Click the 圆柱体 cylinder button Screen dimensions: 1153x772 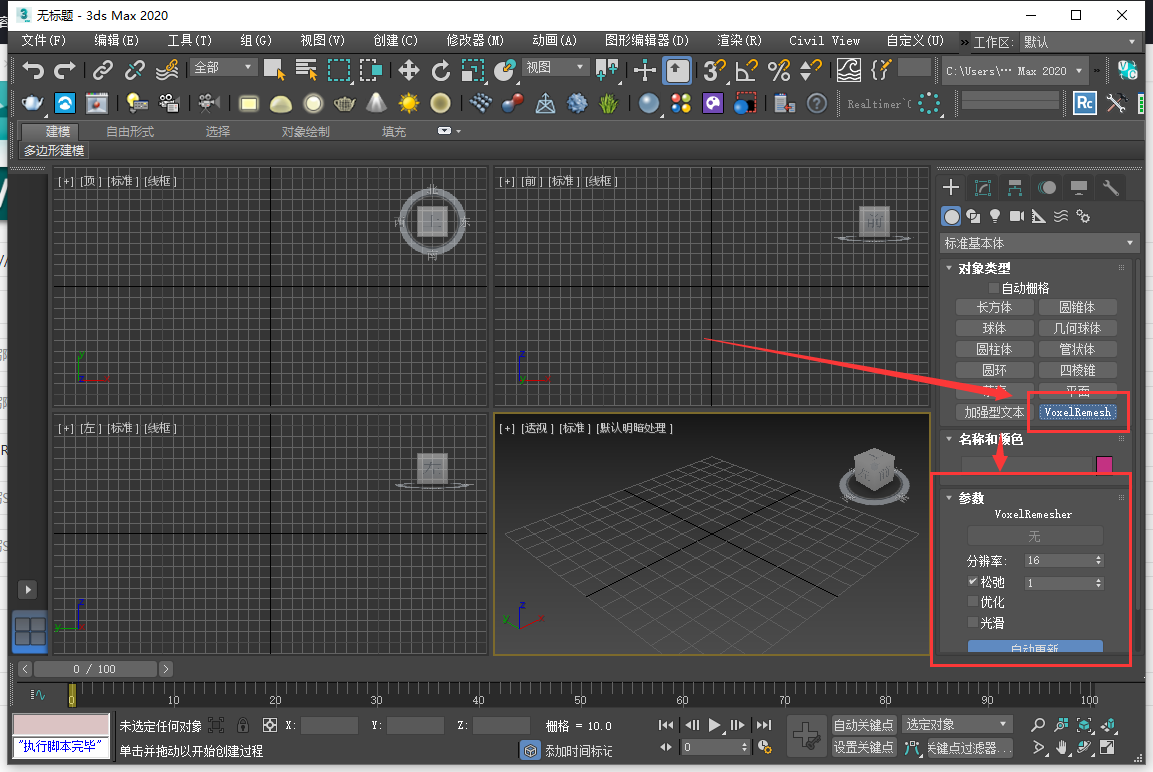pyautogui.click(x=994, y=349)
